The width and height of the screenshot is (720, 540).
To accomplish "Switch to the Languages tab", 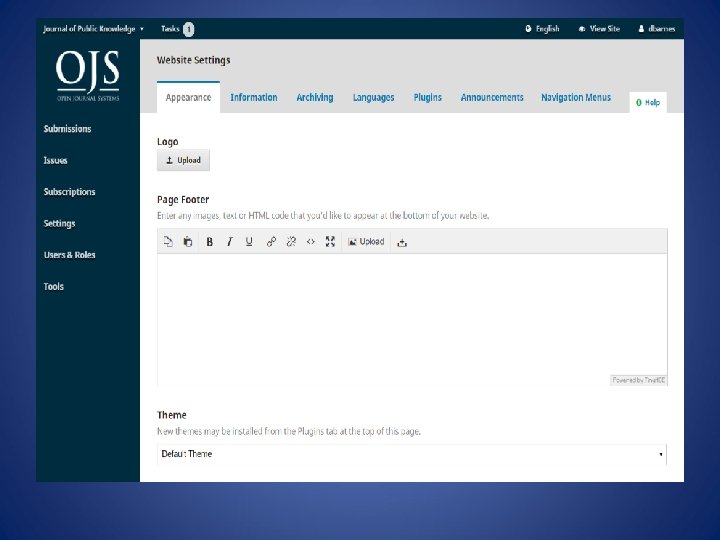I will (373, 97).
